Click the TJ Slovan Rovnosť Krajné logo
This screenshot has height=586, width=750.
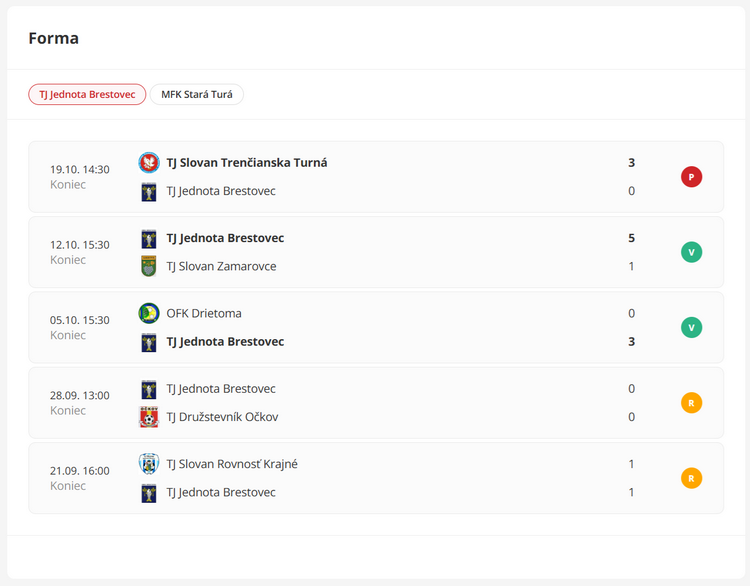pyautogui.click(x=149, y=464)
